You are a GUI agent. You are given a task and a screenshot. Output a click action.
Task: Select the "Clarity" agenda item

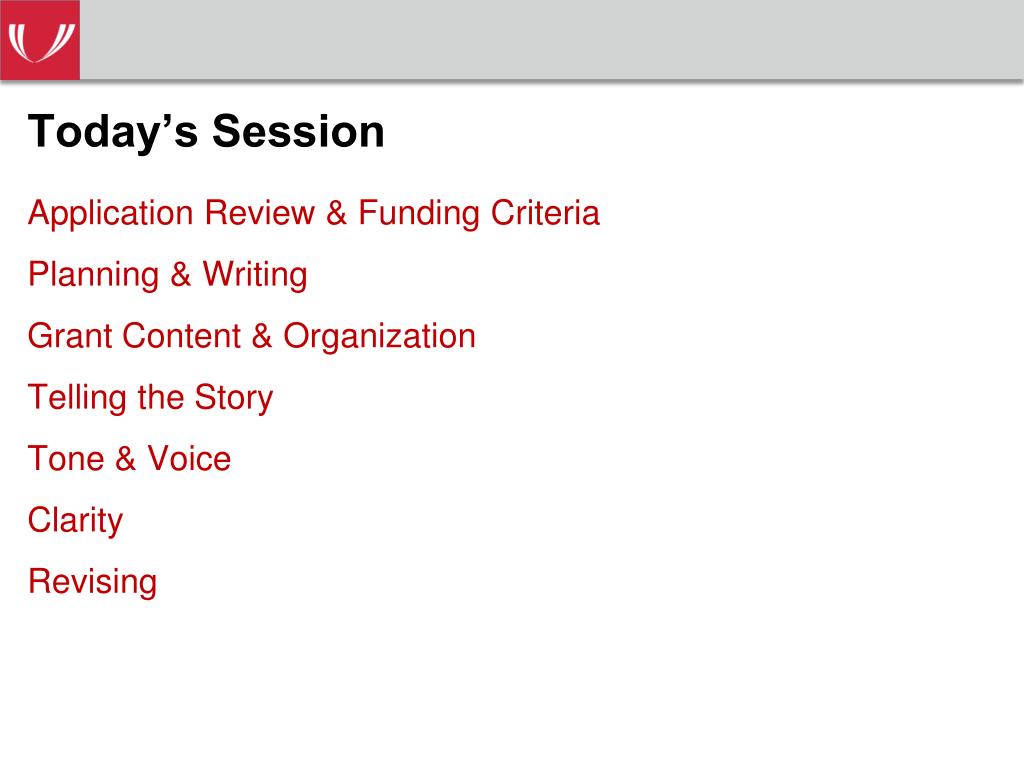pos(75,521)
